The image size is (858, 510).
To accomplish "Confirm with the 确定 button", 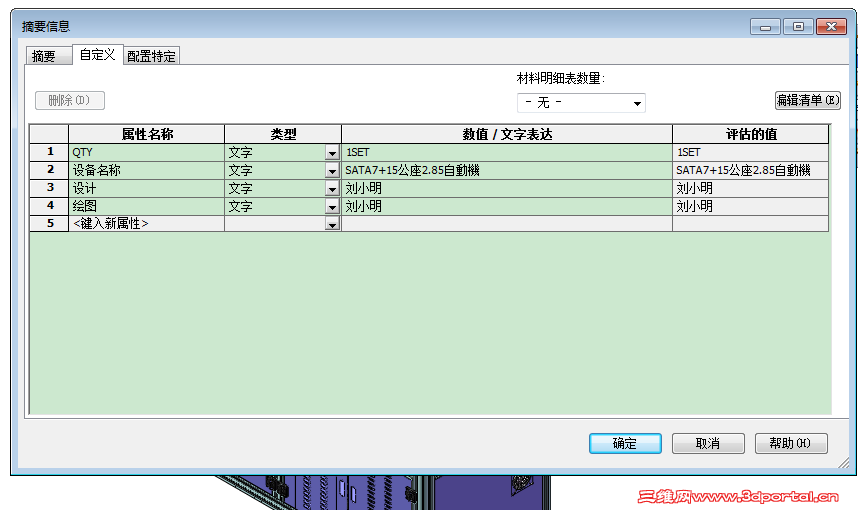I will click(625, 443).
